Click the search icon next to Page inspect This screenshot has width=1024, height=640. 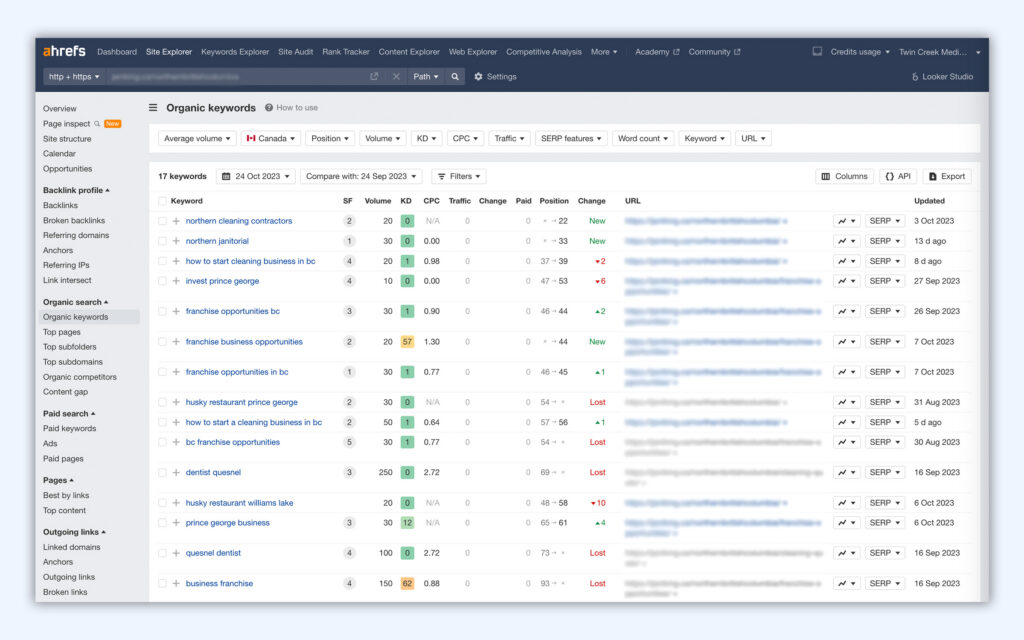tap(97, 123)
